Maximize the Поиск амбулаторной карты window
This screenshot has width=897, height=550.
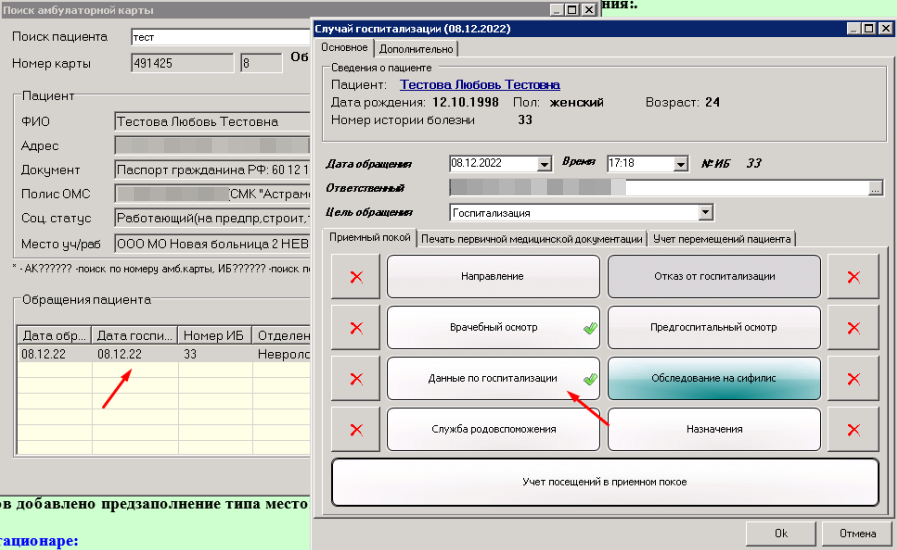pyautogui.click(x=571, y=10)
